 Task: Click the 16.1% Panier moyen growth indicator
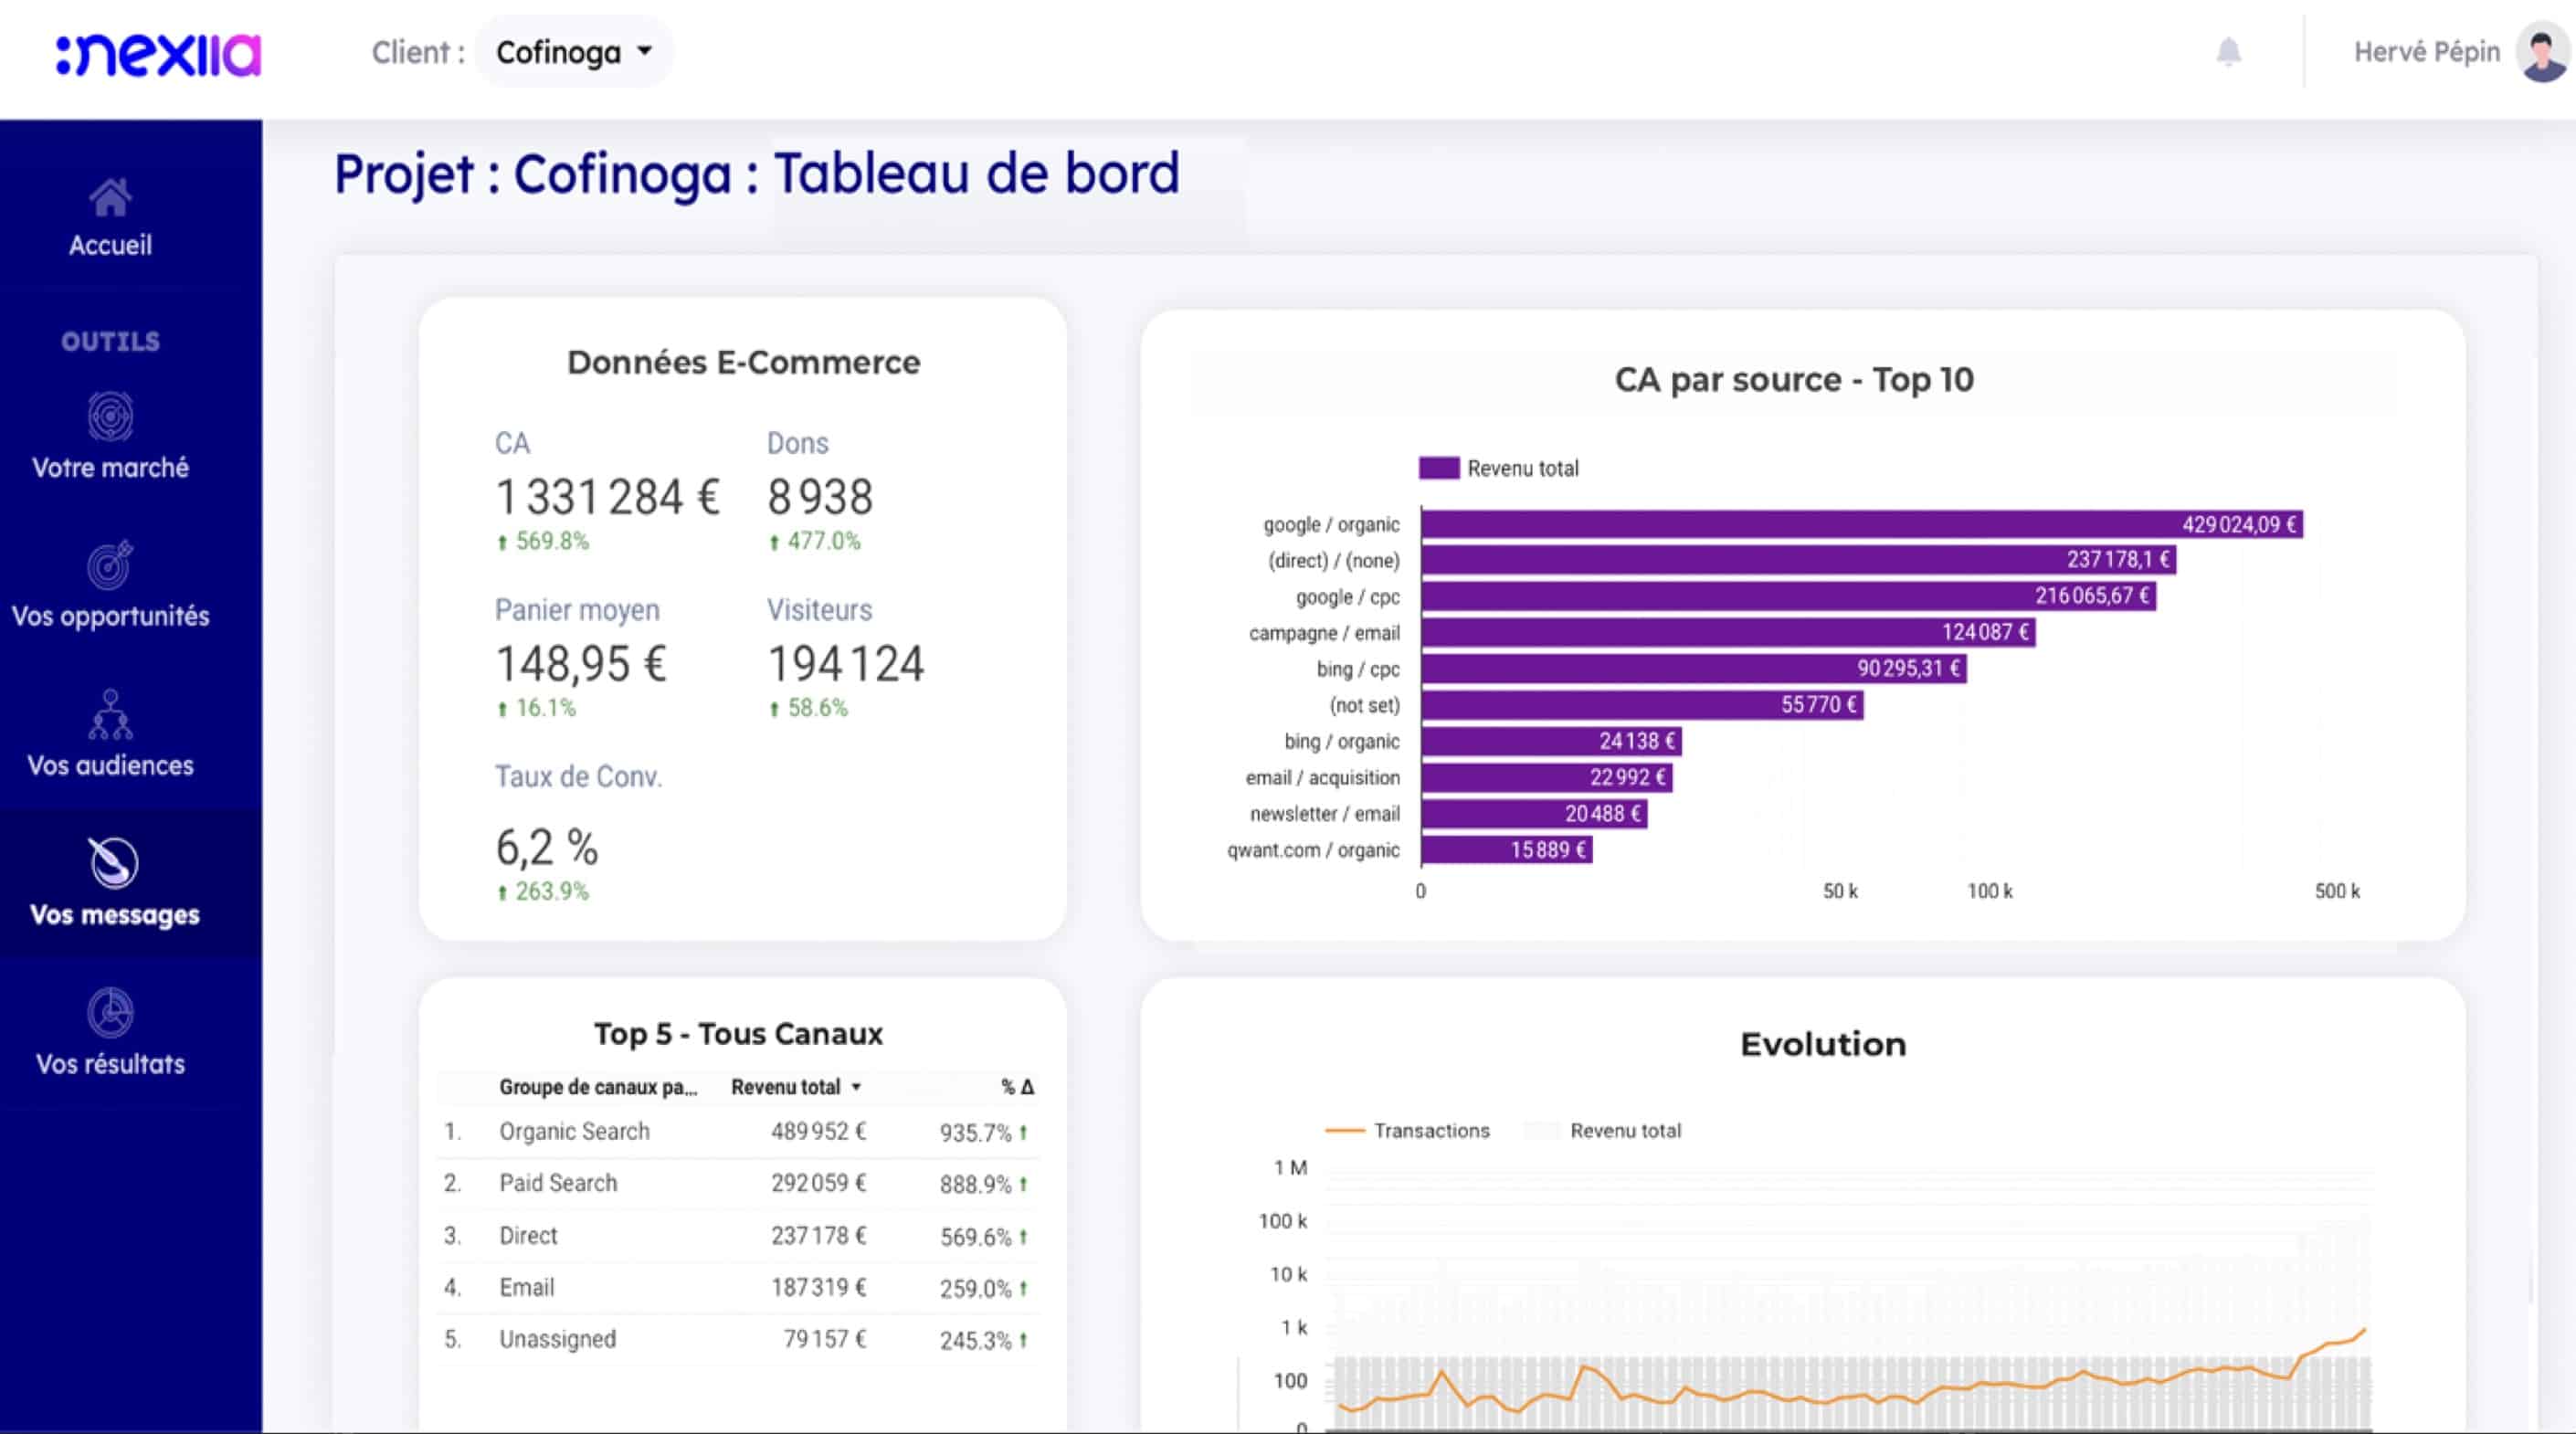[536, 708]
